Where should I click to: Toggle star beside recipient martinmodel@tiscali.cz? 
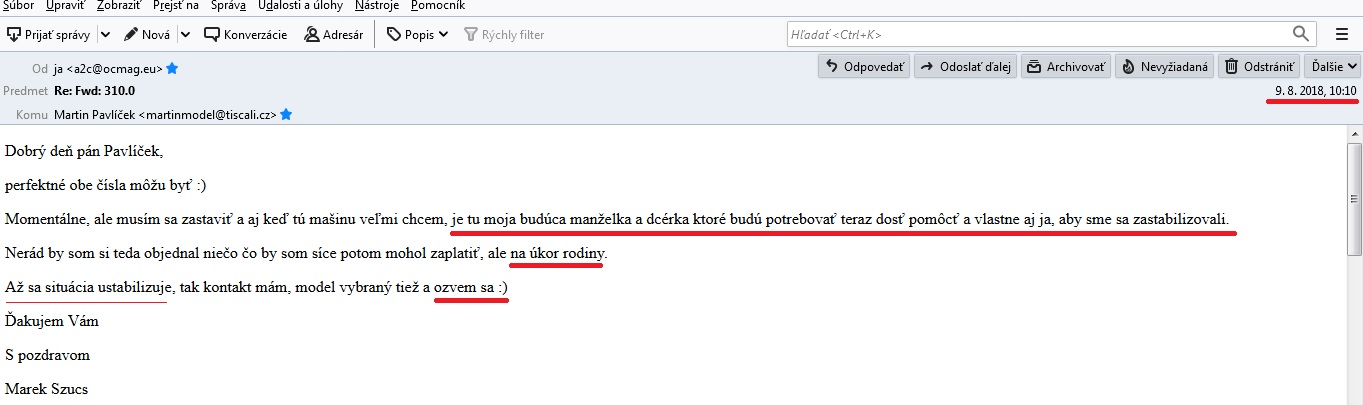click(286, 115)
